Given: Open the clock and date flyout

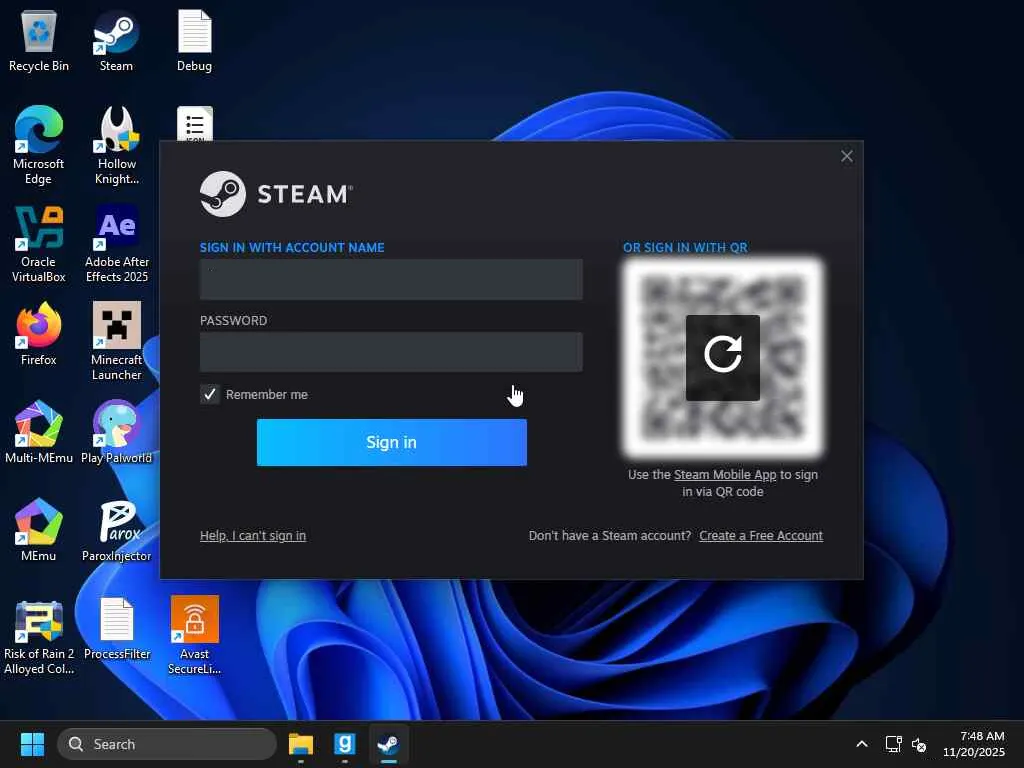Looking at the screenshot, I should 973,744.
